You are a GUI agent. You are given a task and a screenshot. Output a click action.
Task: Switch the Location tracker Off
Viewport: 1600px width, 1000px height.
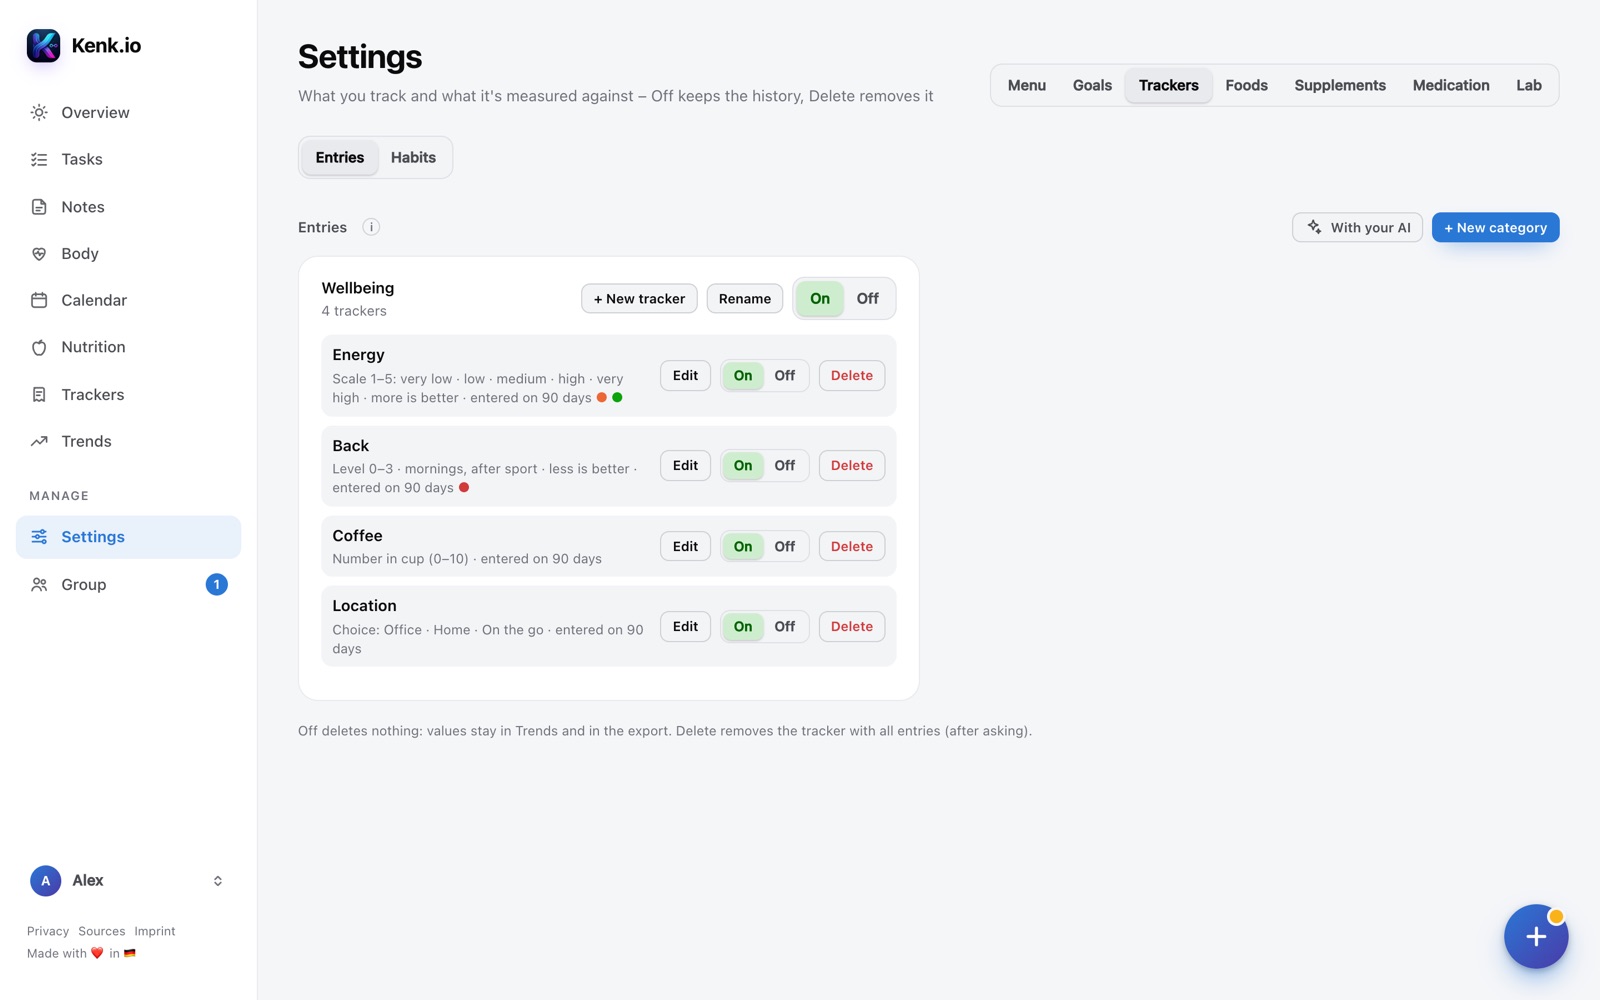(x=785, y=627)
